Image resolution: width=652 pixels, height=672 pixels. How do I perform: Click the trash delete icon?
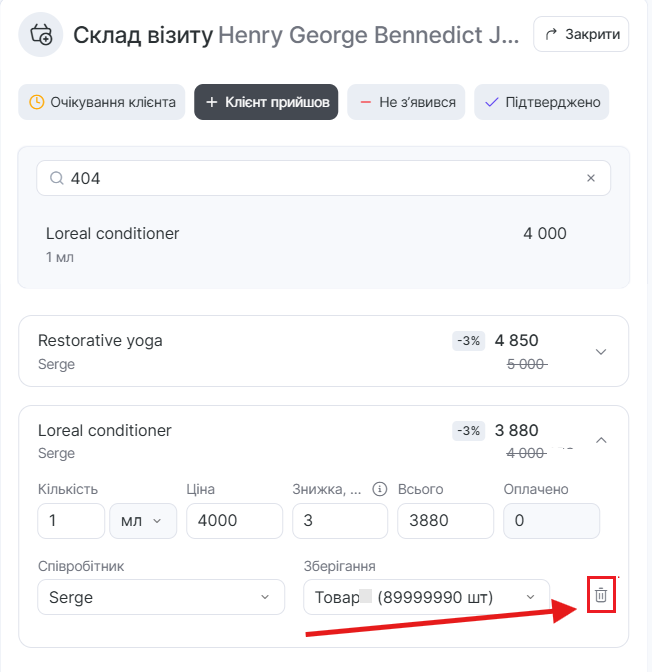coord(600,596)
